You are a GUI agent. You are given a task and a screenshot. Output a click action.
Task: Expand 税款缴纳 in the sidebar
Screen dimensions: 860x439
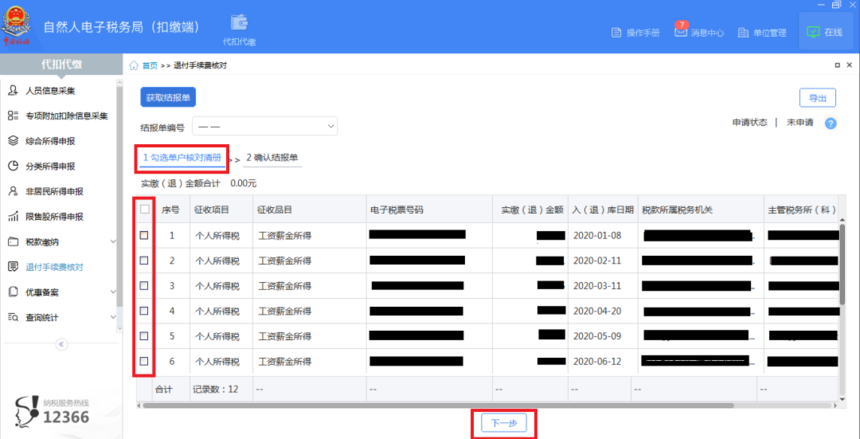click(x=60, y=242)
